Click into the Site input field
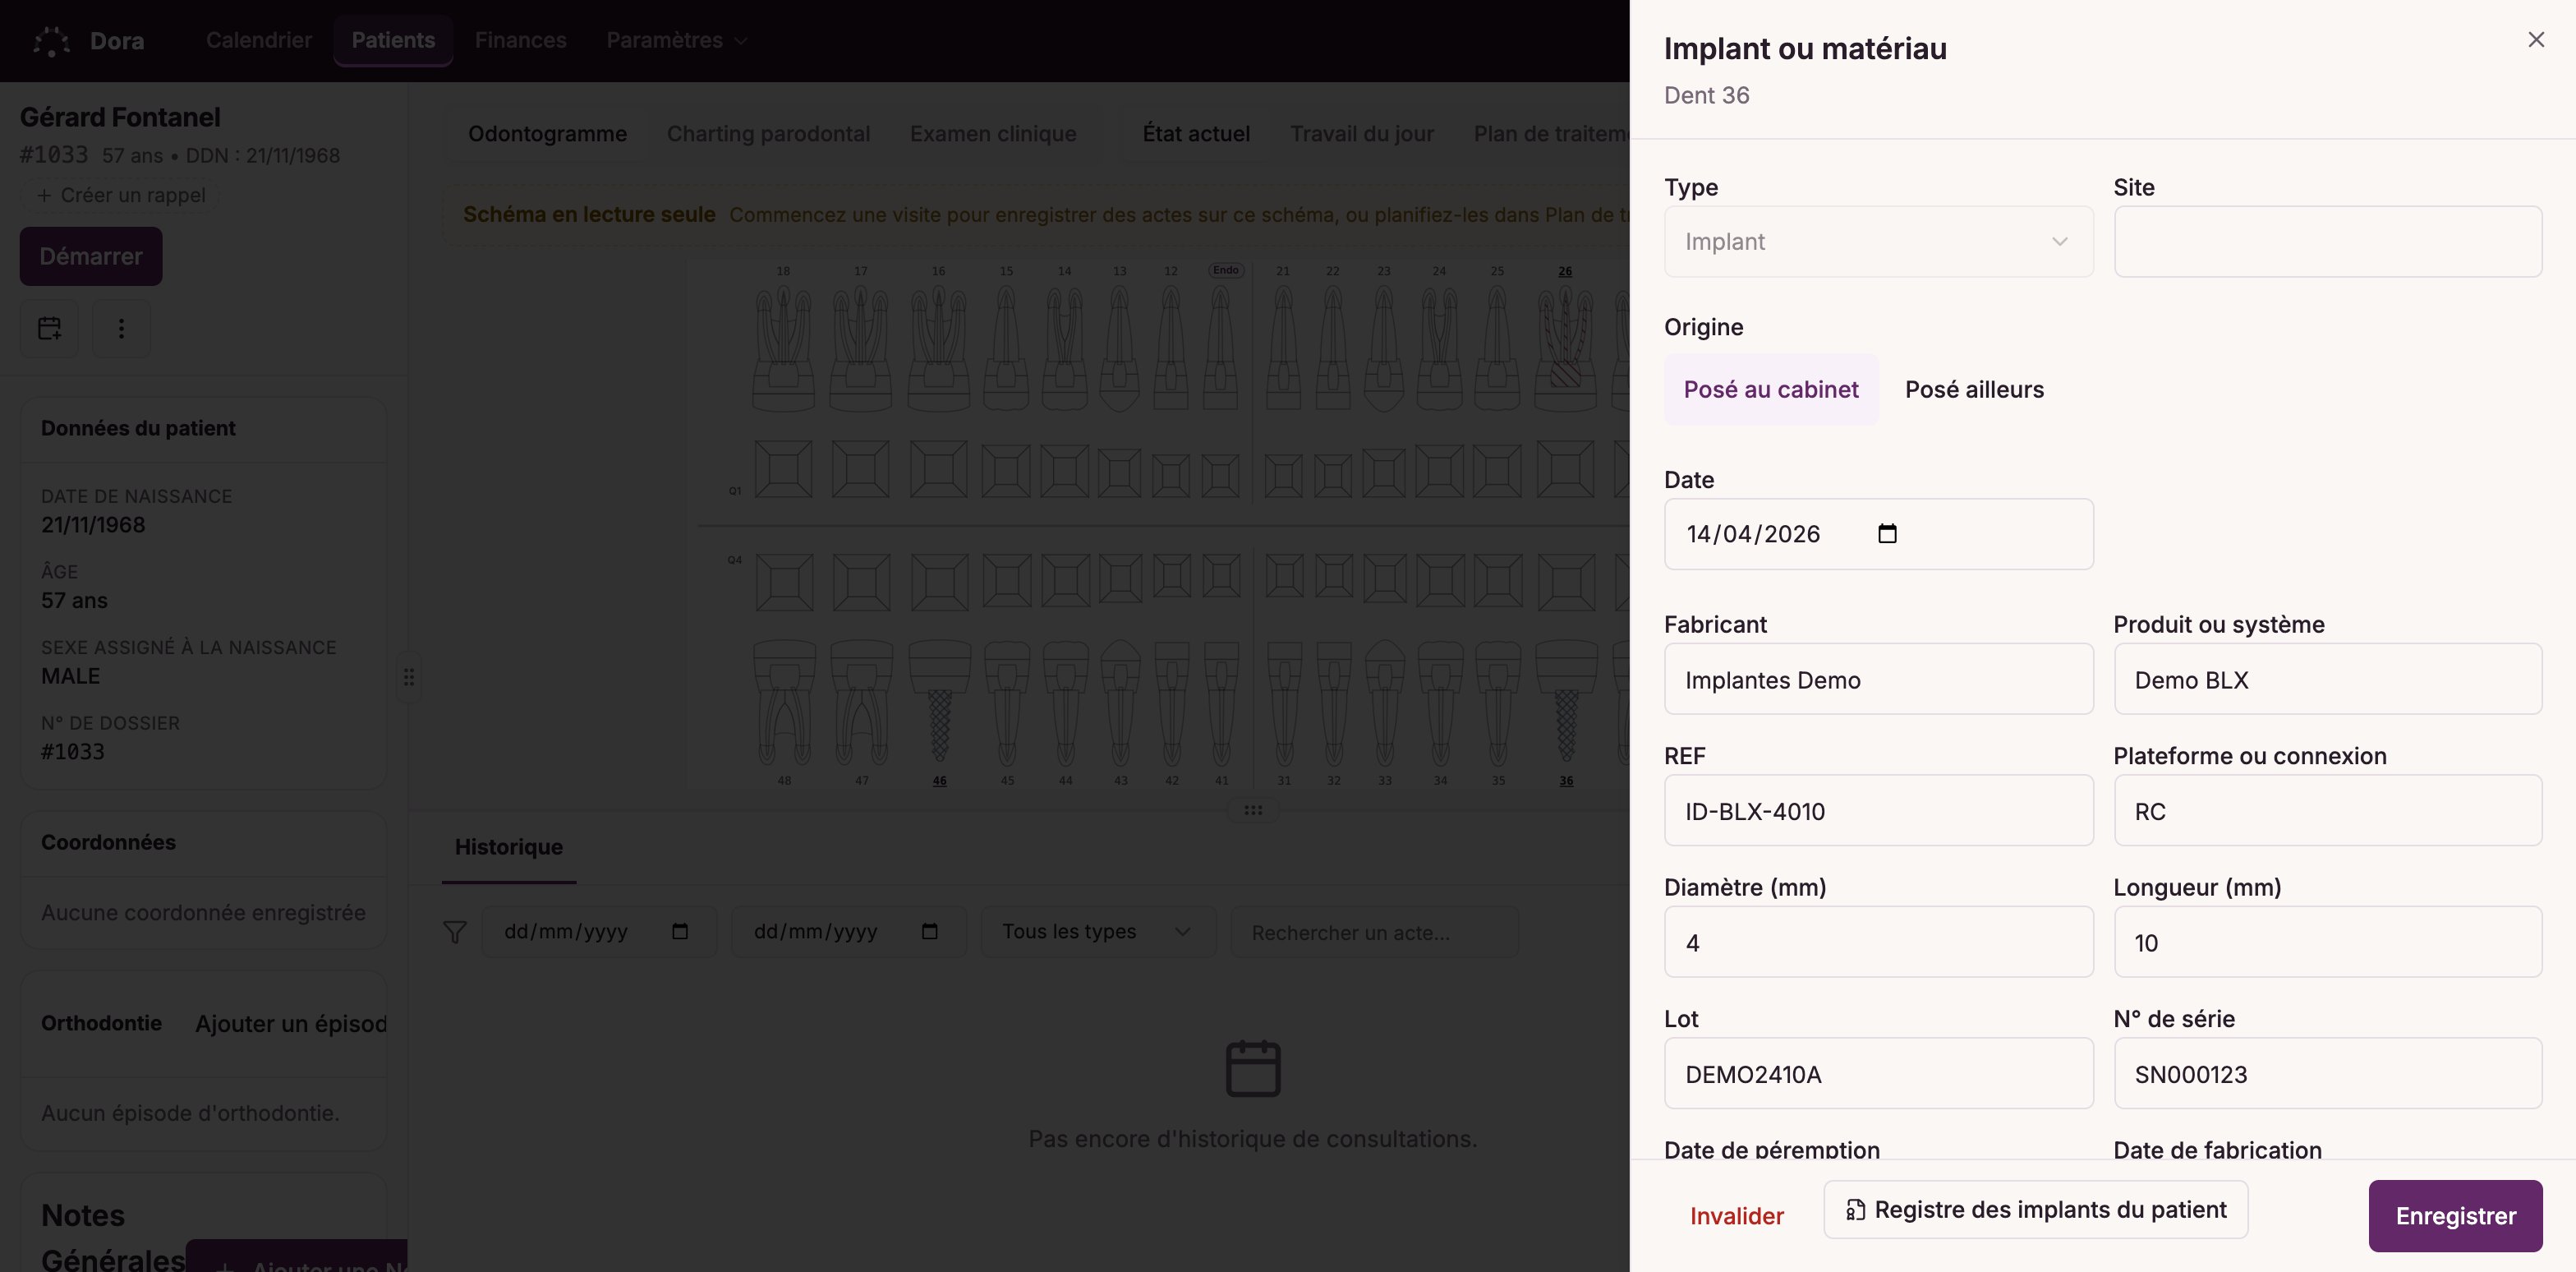 click(x=2327, y=242)
